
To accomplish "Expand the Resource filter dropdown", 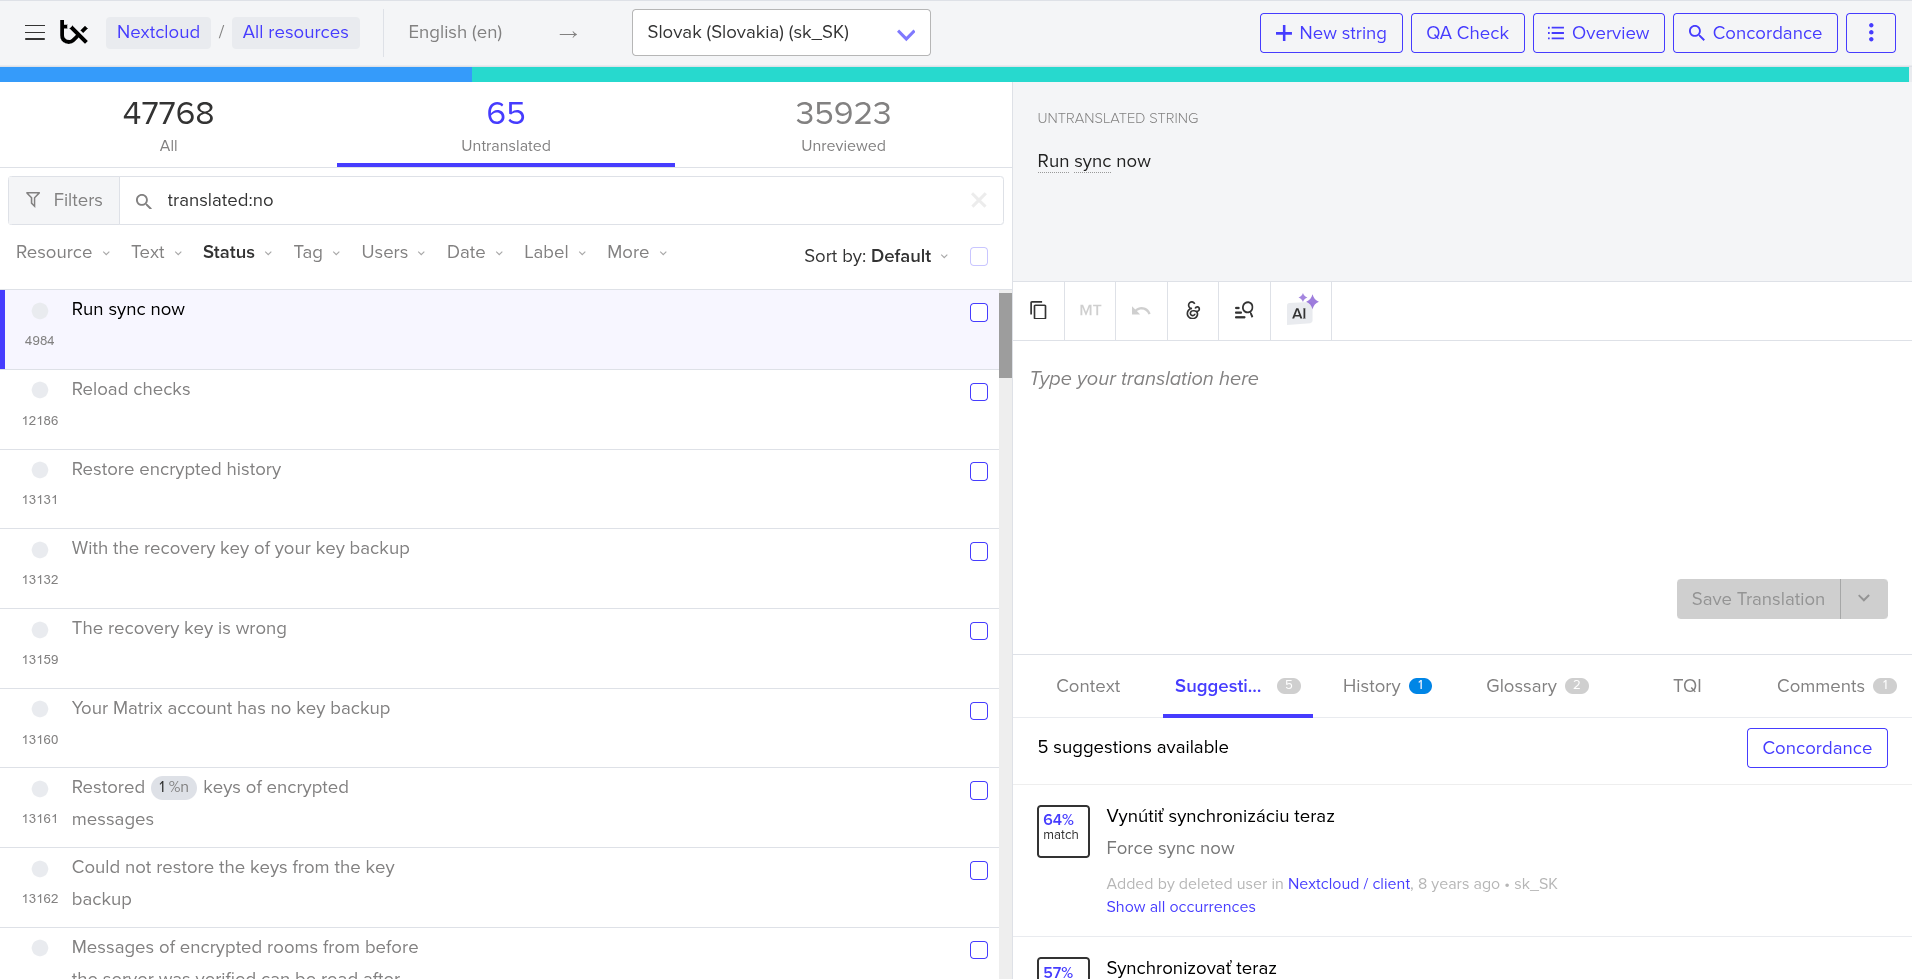I will [x=63, y=253].
